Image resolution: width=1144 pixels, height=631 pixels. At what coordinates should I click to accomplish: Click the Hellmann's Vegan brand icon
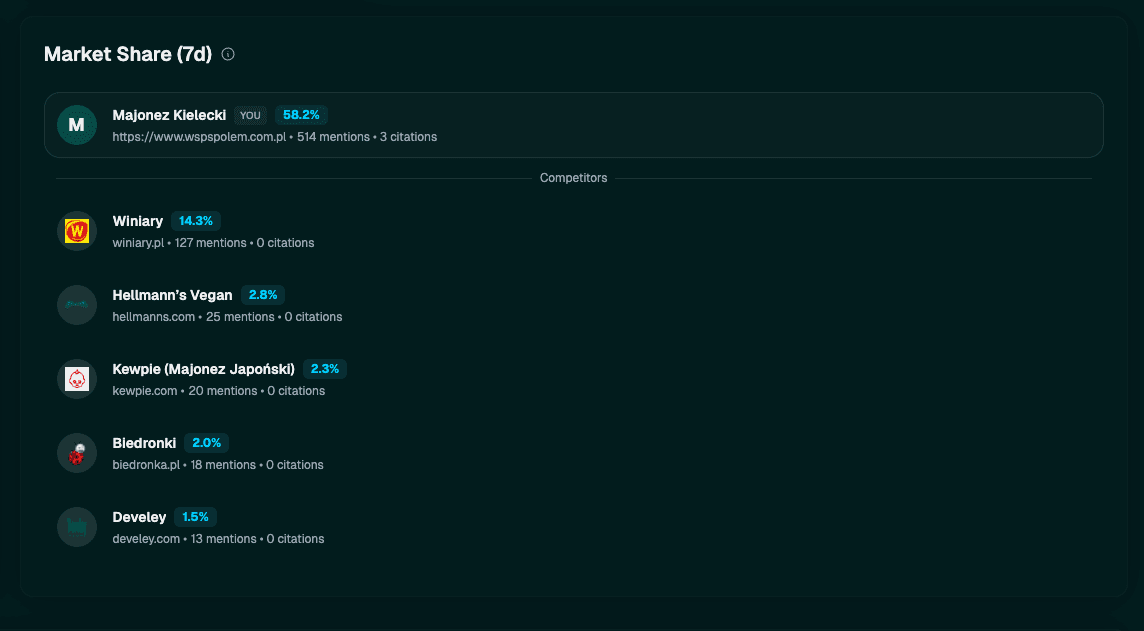77,305
